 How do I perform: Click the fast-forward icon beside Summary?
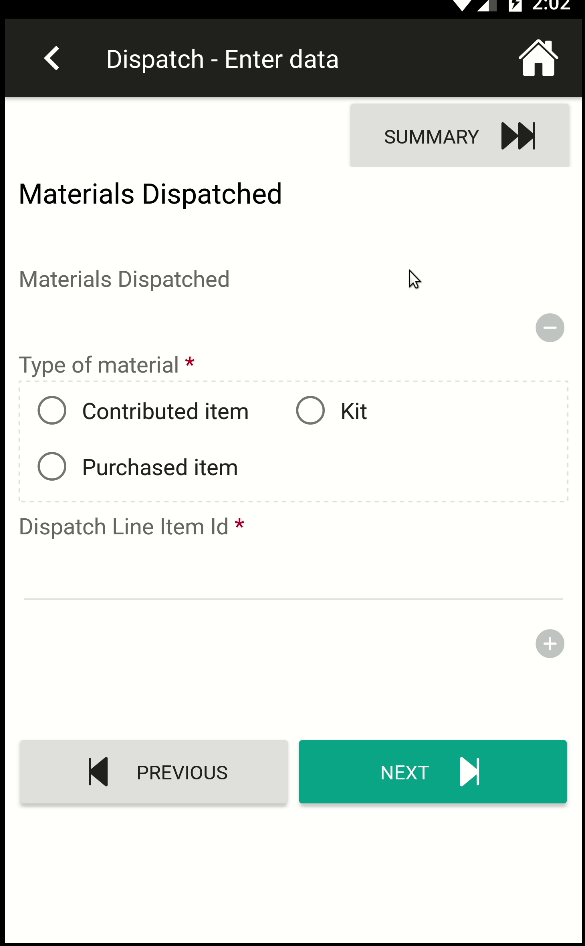518,136
